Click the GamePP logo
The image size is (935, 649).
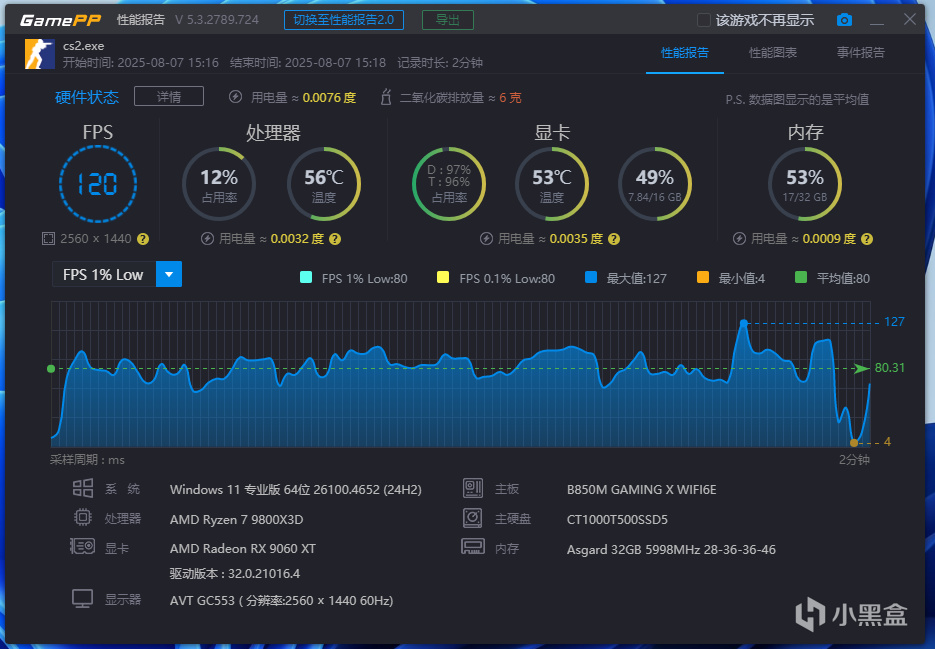point(60,20)
